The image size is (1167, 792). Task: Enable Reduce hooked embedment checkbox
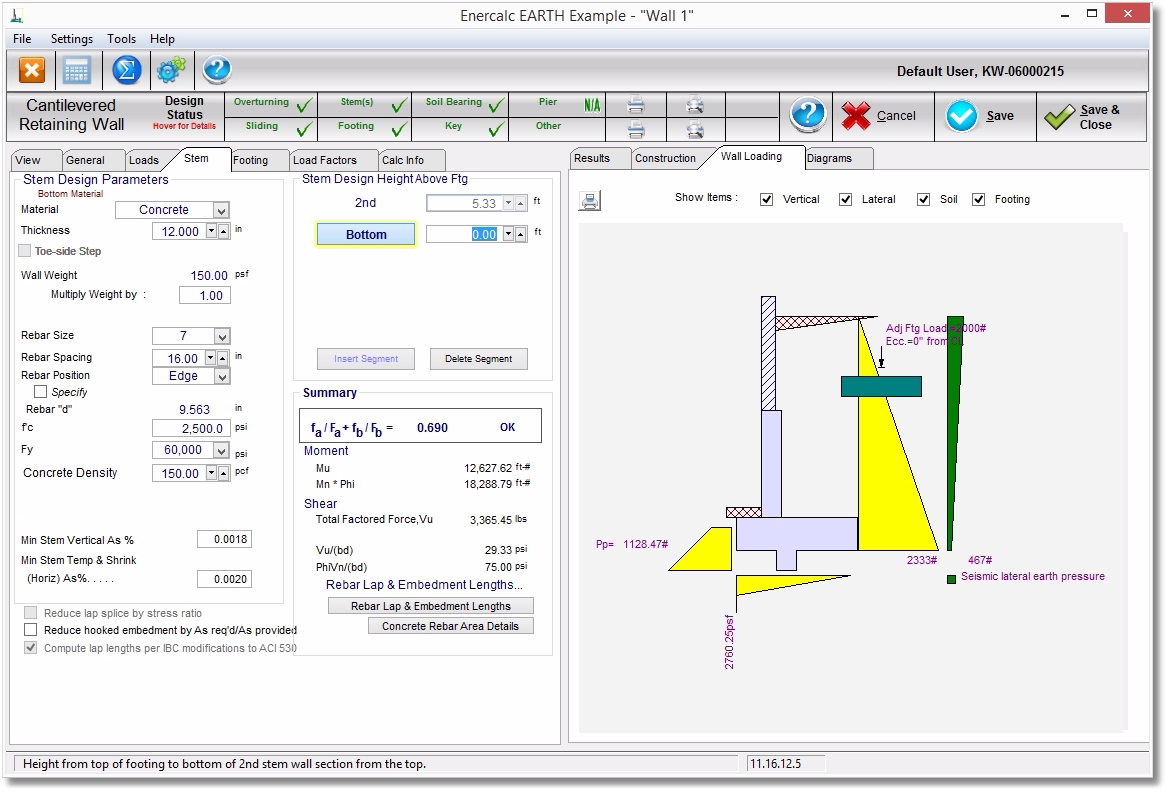point(31,630)
